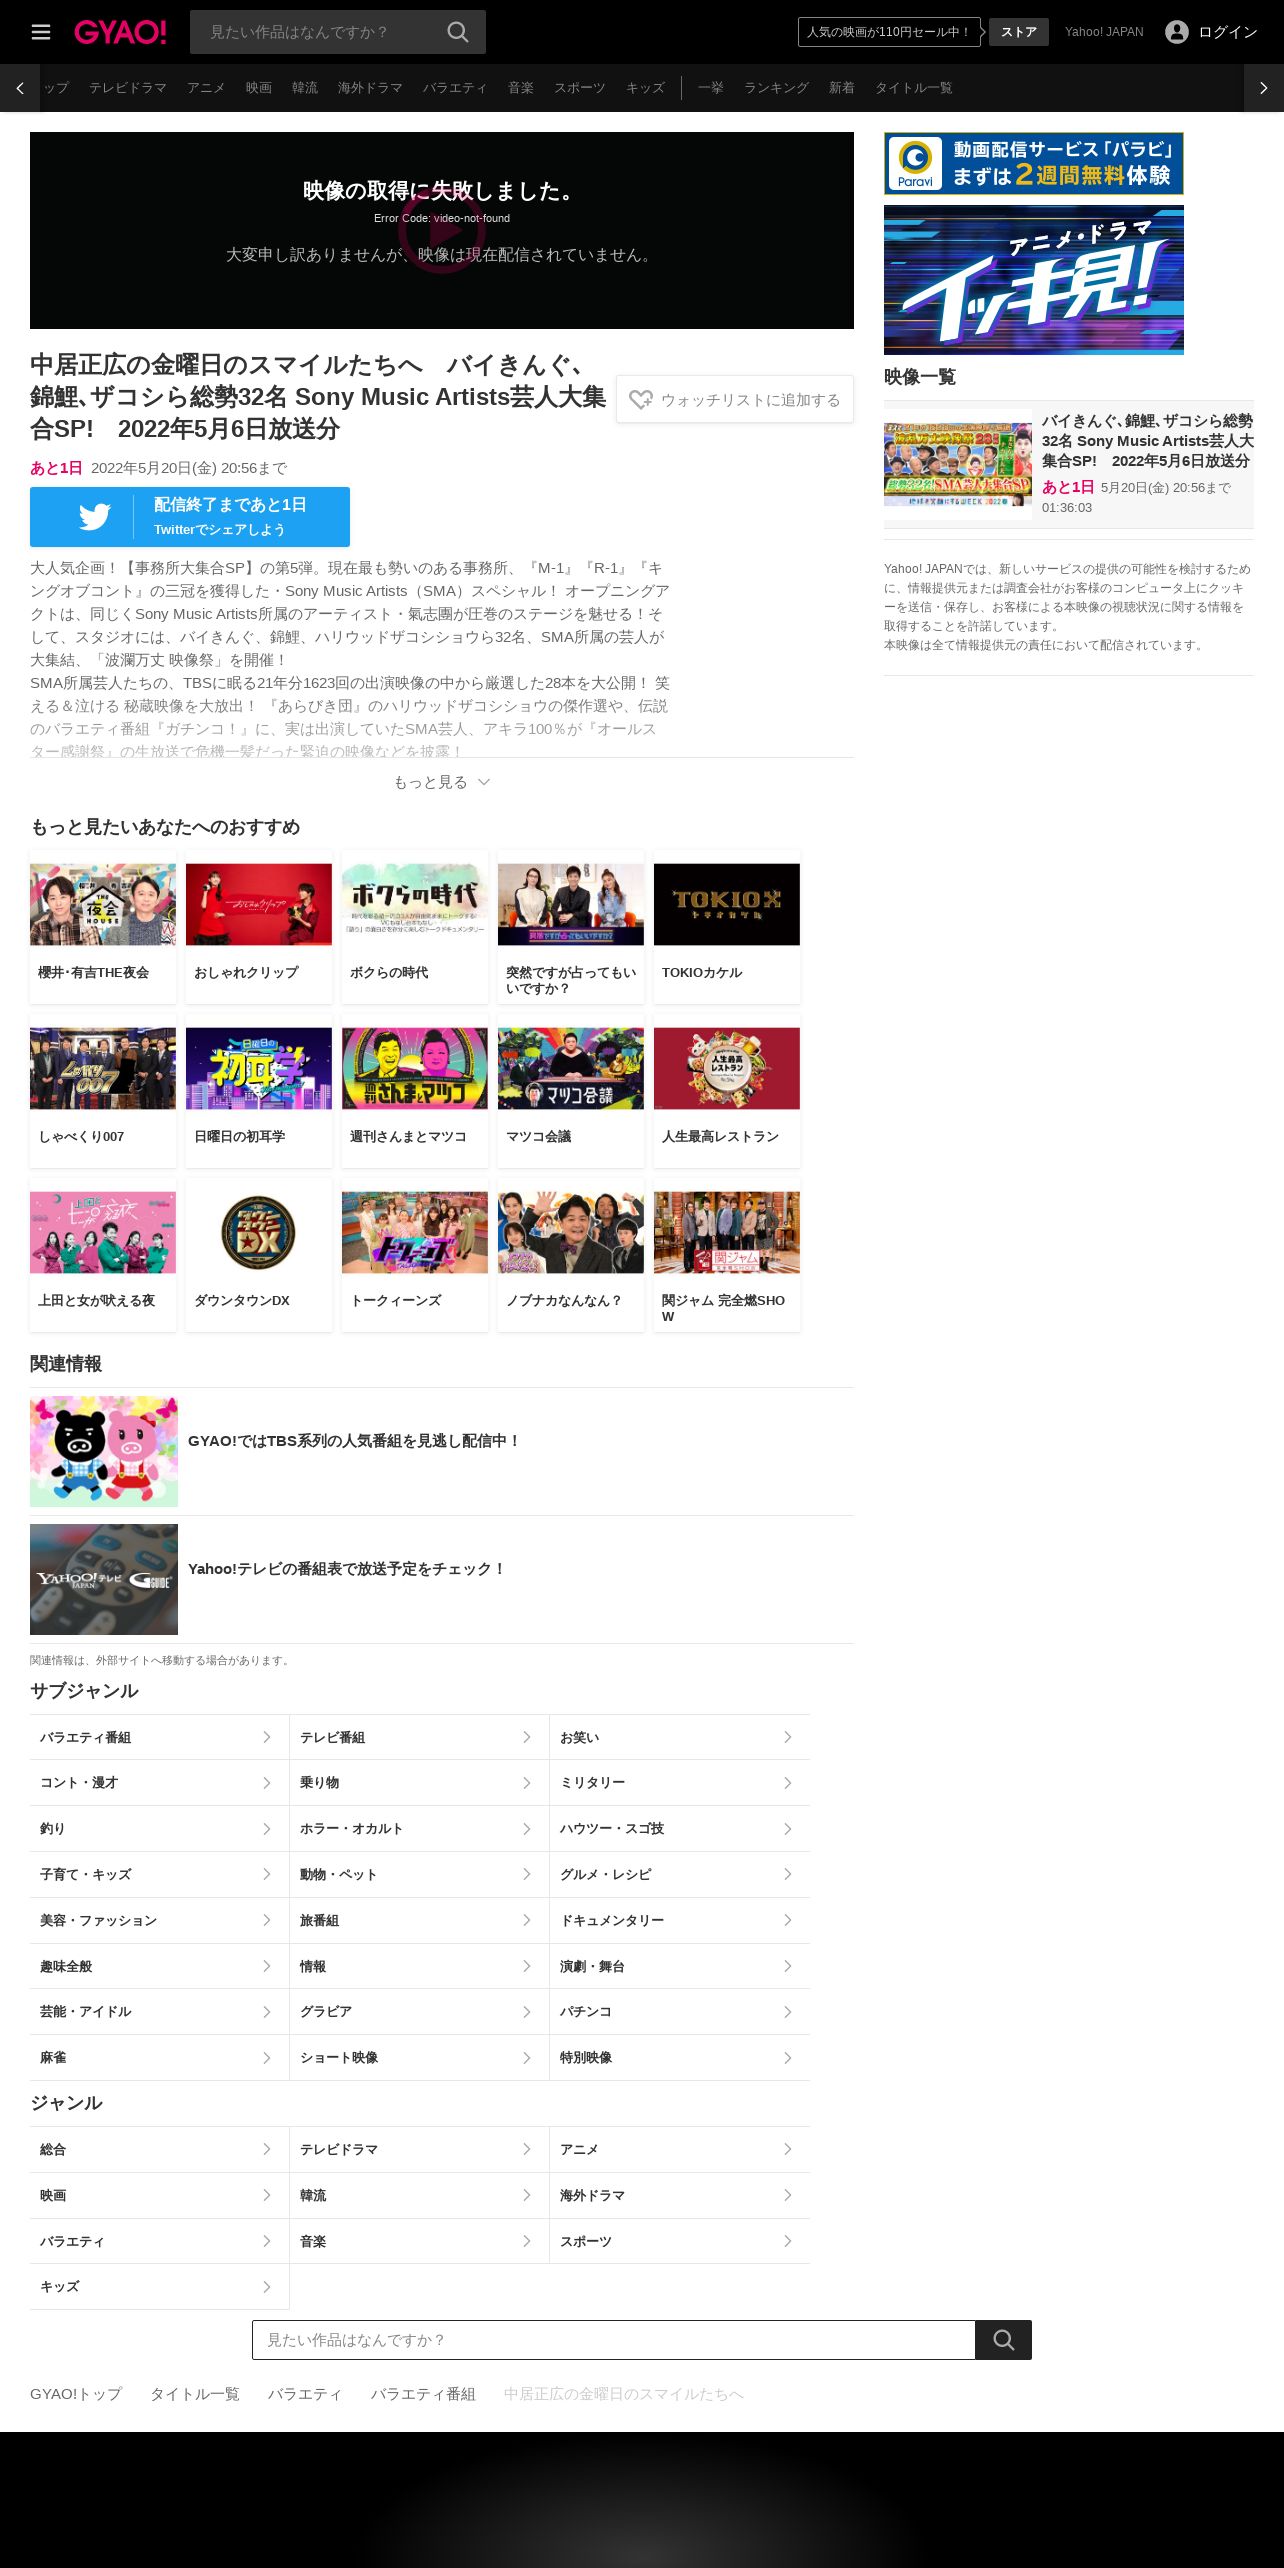The image size is (1284, 2568).
Task: Select the ランキング nav tab
Action: 776,88
